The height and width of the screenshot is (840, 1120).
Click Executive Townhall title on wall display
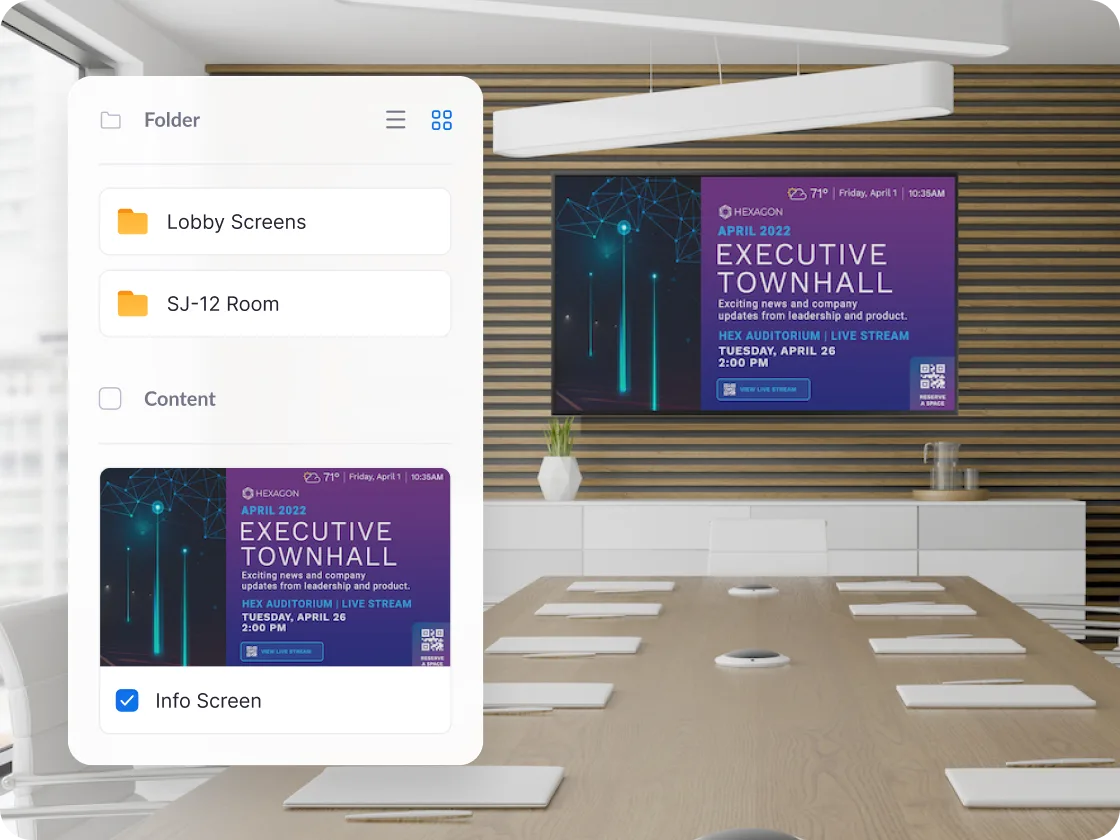805,269
